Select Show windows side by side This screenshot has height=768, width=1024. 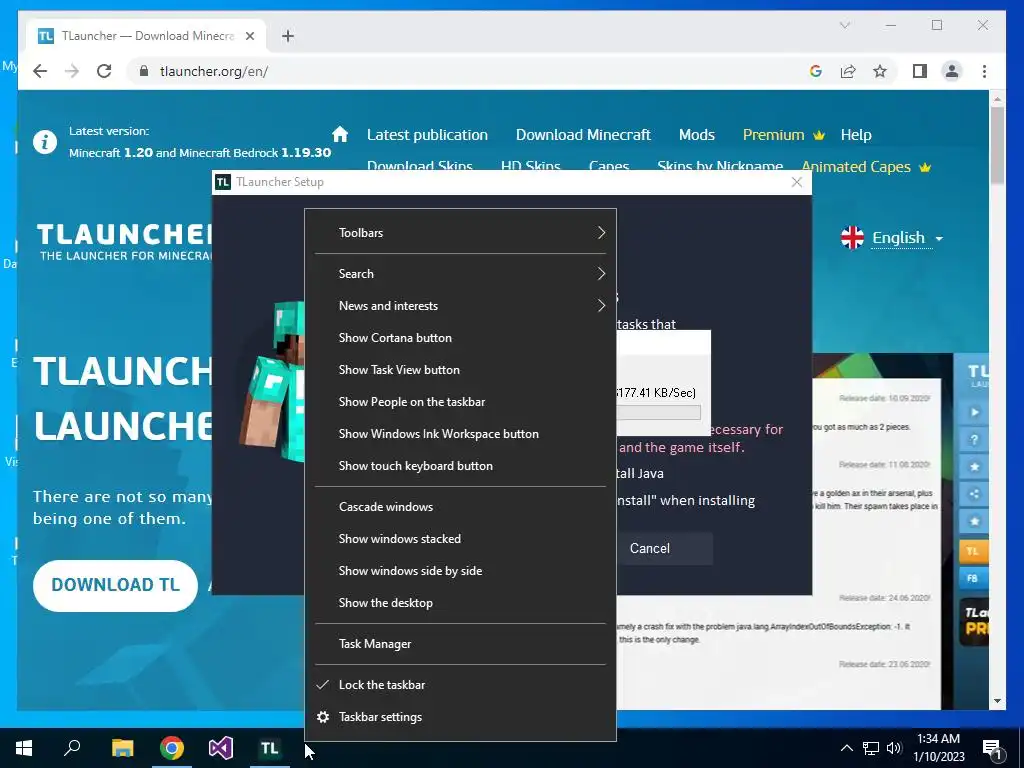tap(460, 571)
